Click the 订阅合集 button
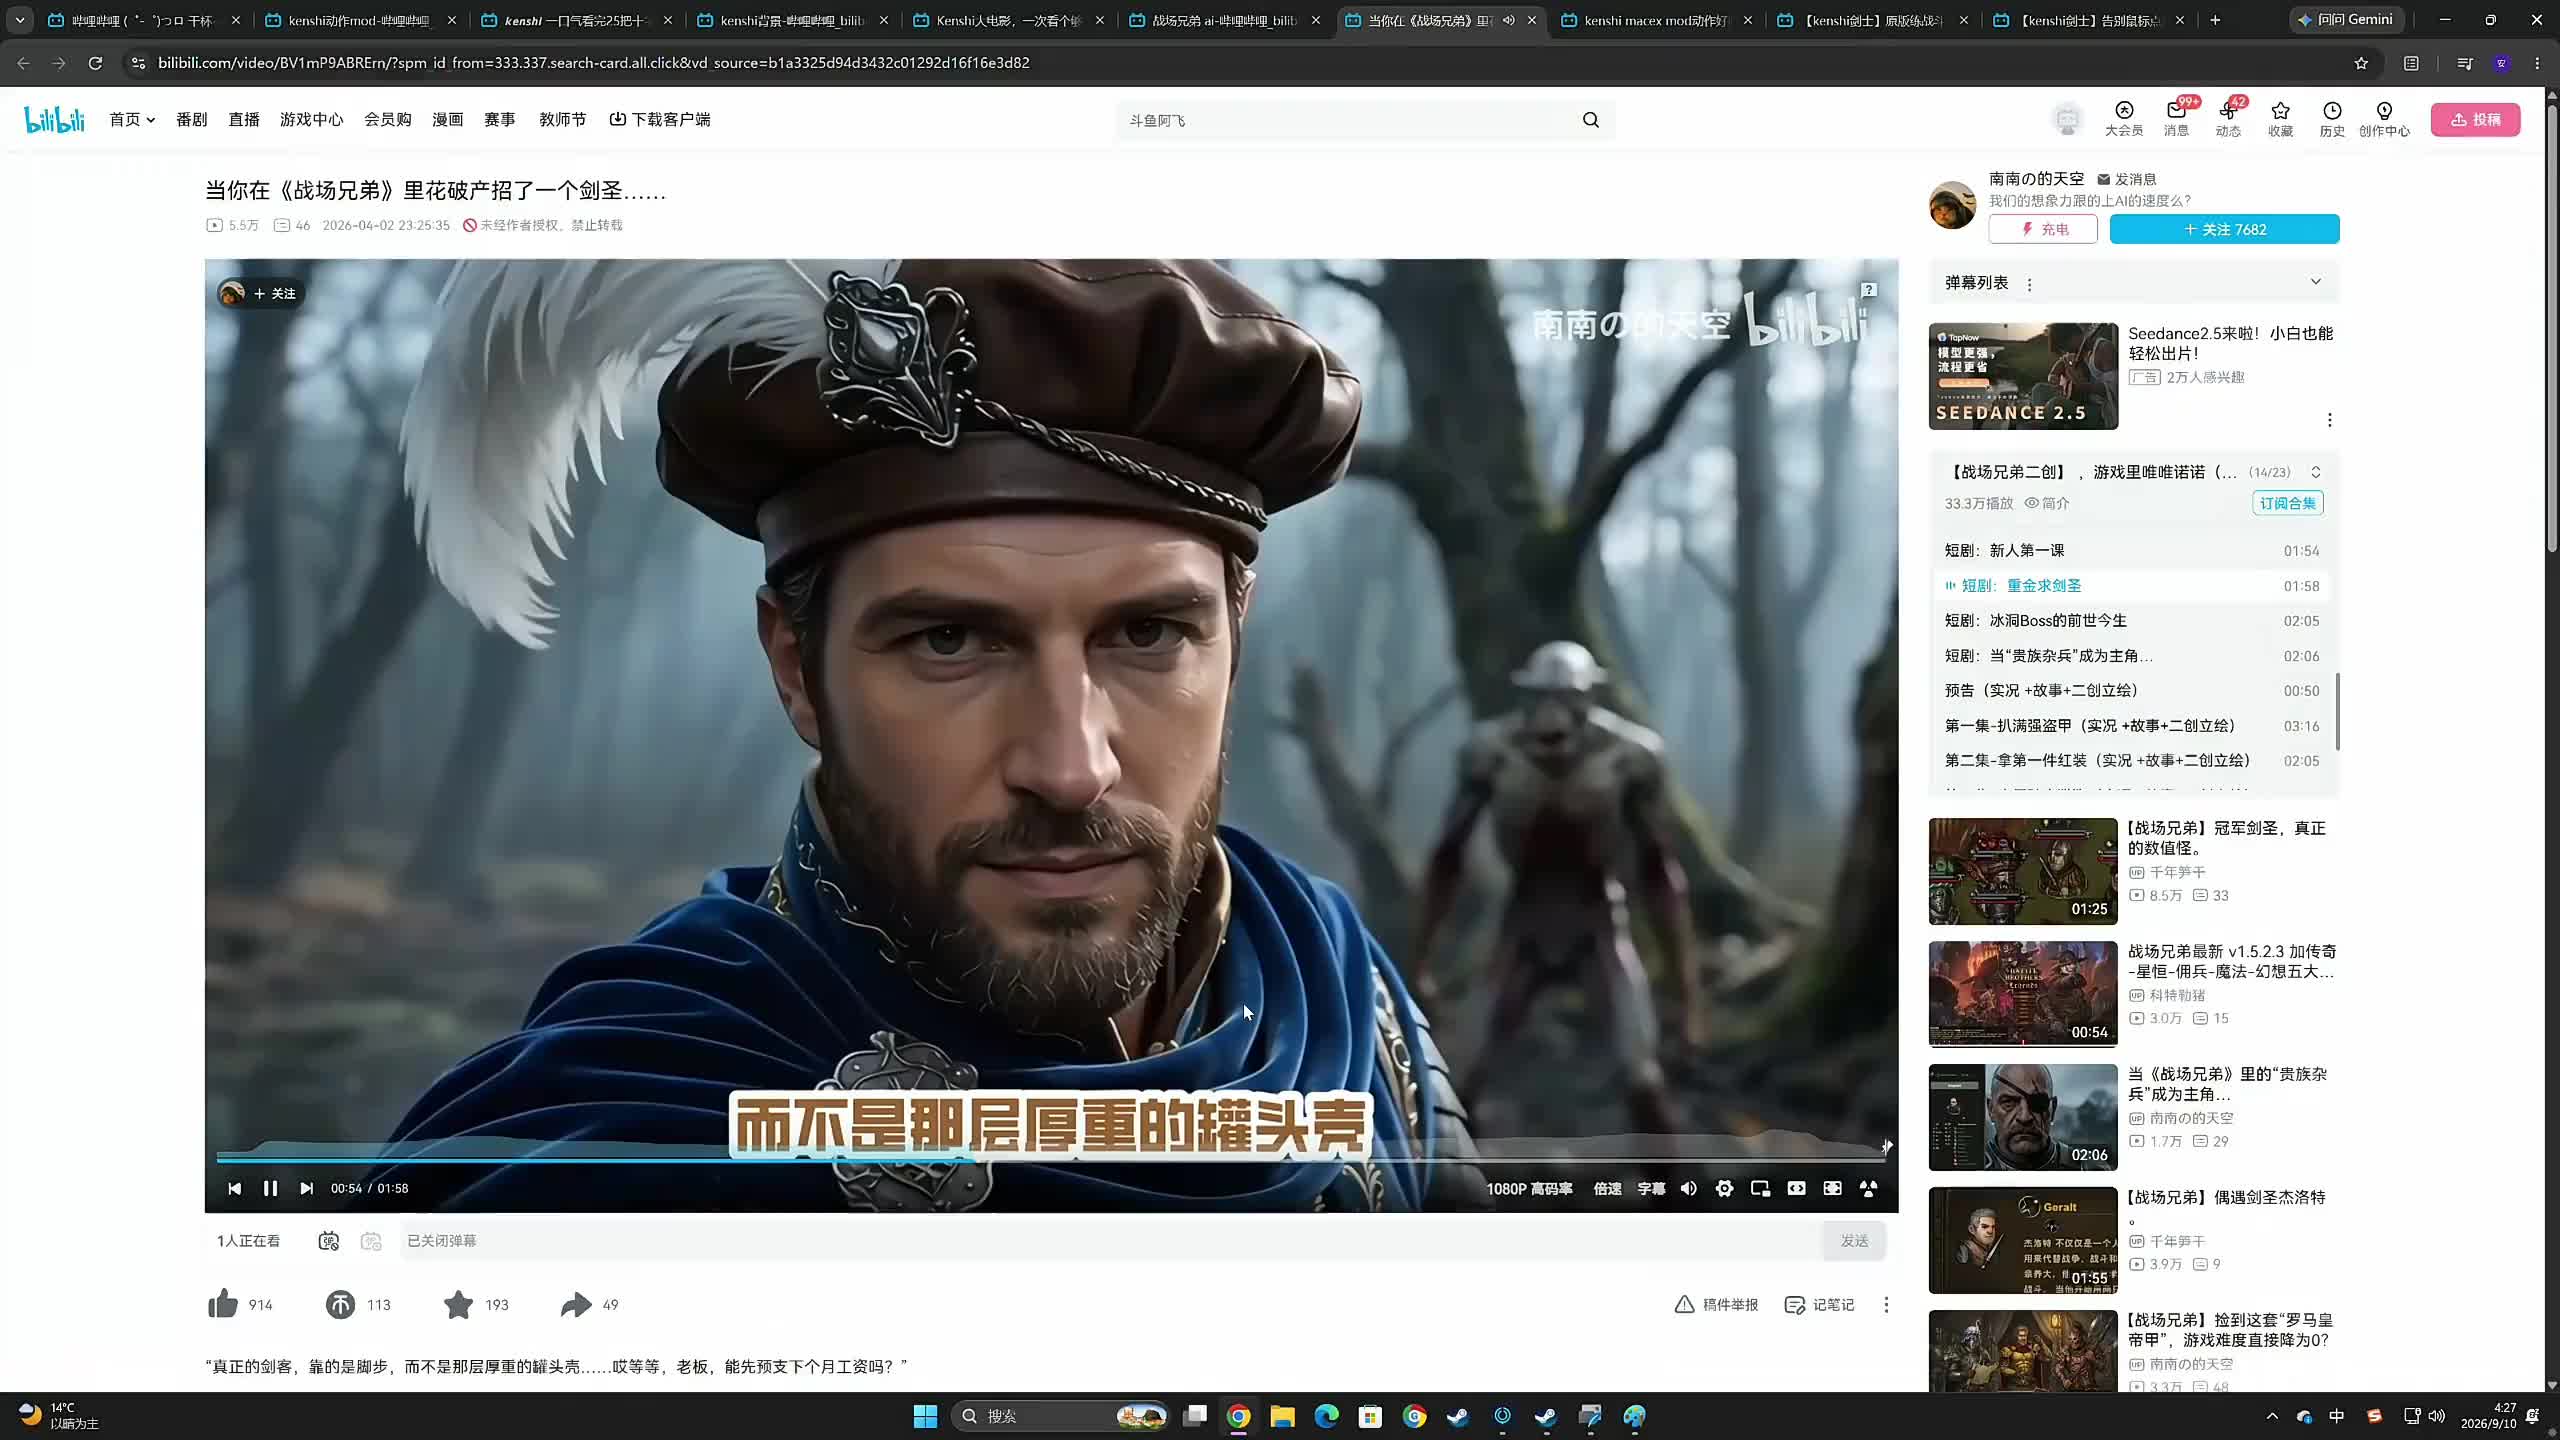Viewport: 2560px width, 1440px height. (x=2287, y=503)
